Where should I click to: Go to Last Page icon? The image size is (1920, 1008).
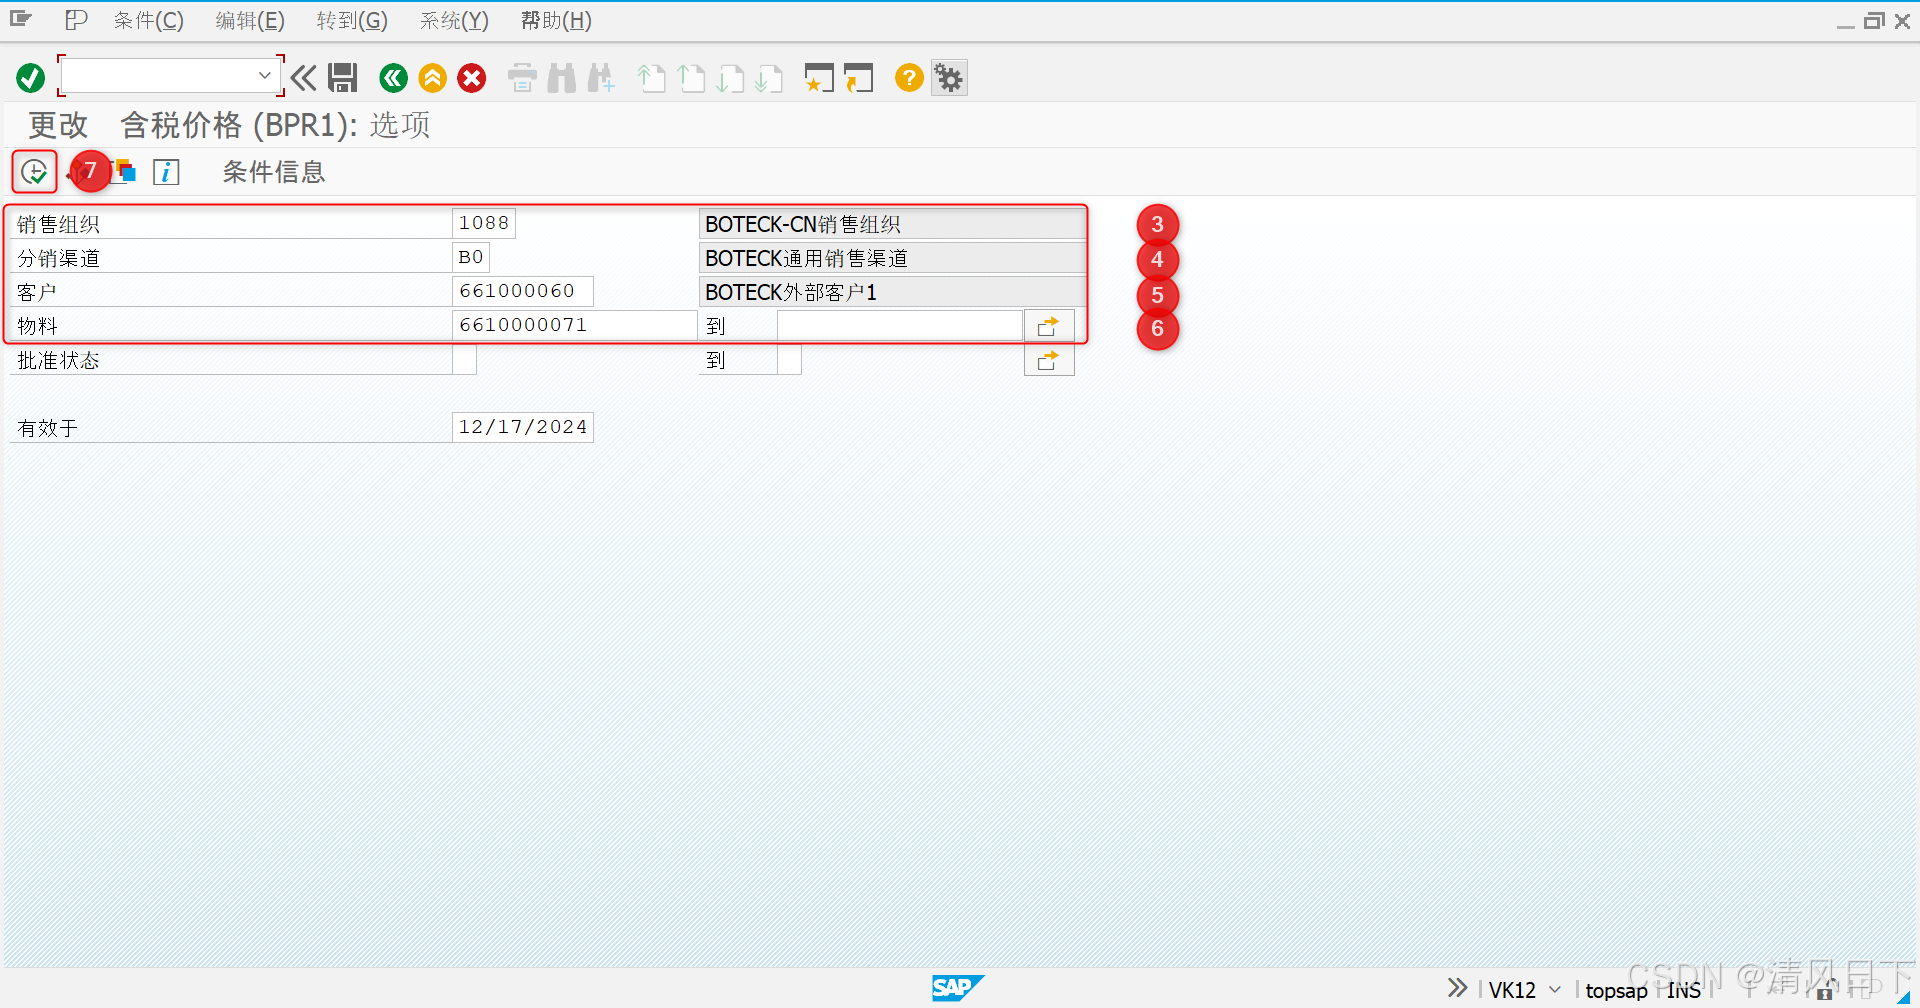(769, 78)
